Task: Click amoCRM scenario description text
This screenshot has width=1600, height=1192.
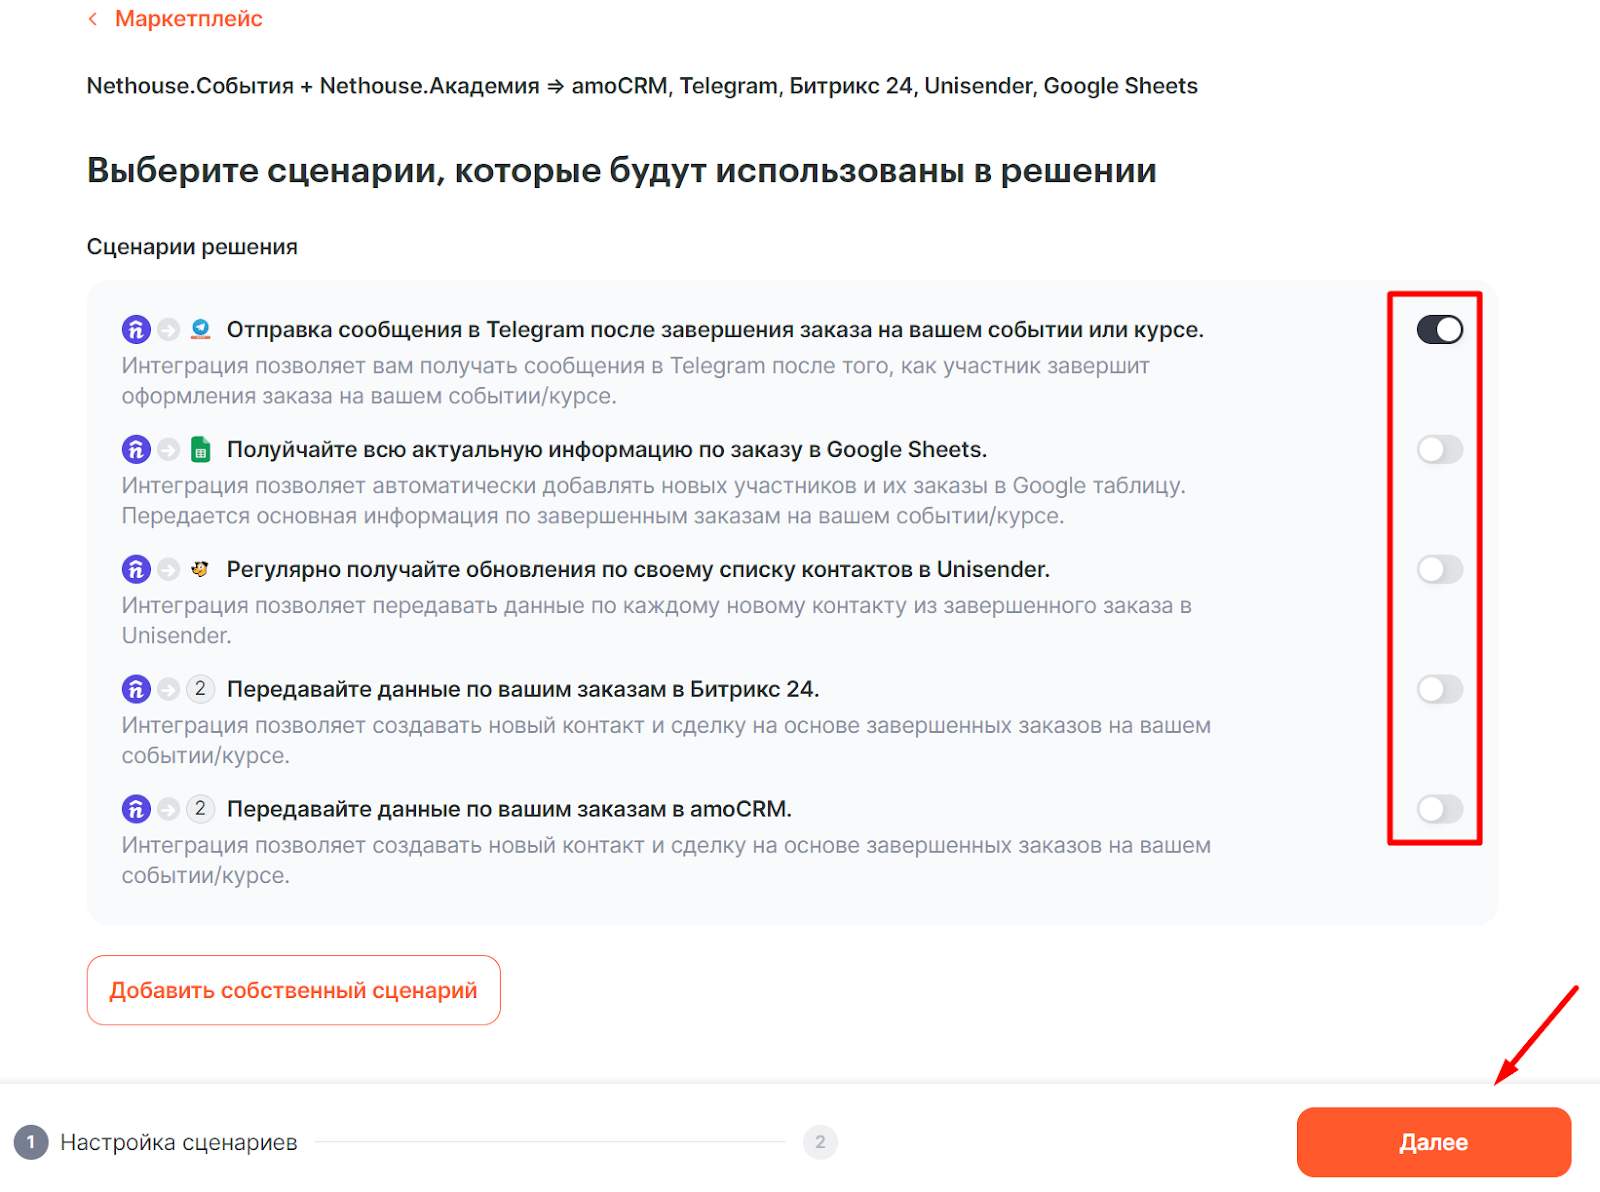Action: pos(666,861)
